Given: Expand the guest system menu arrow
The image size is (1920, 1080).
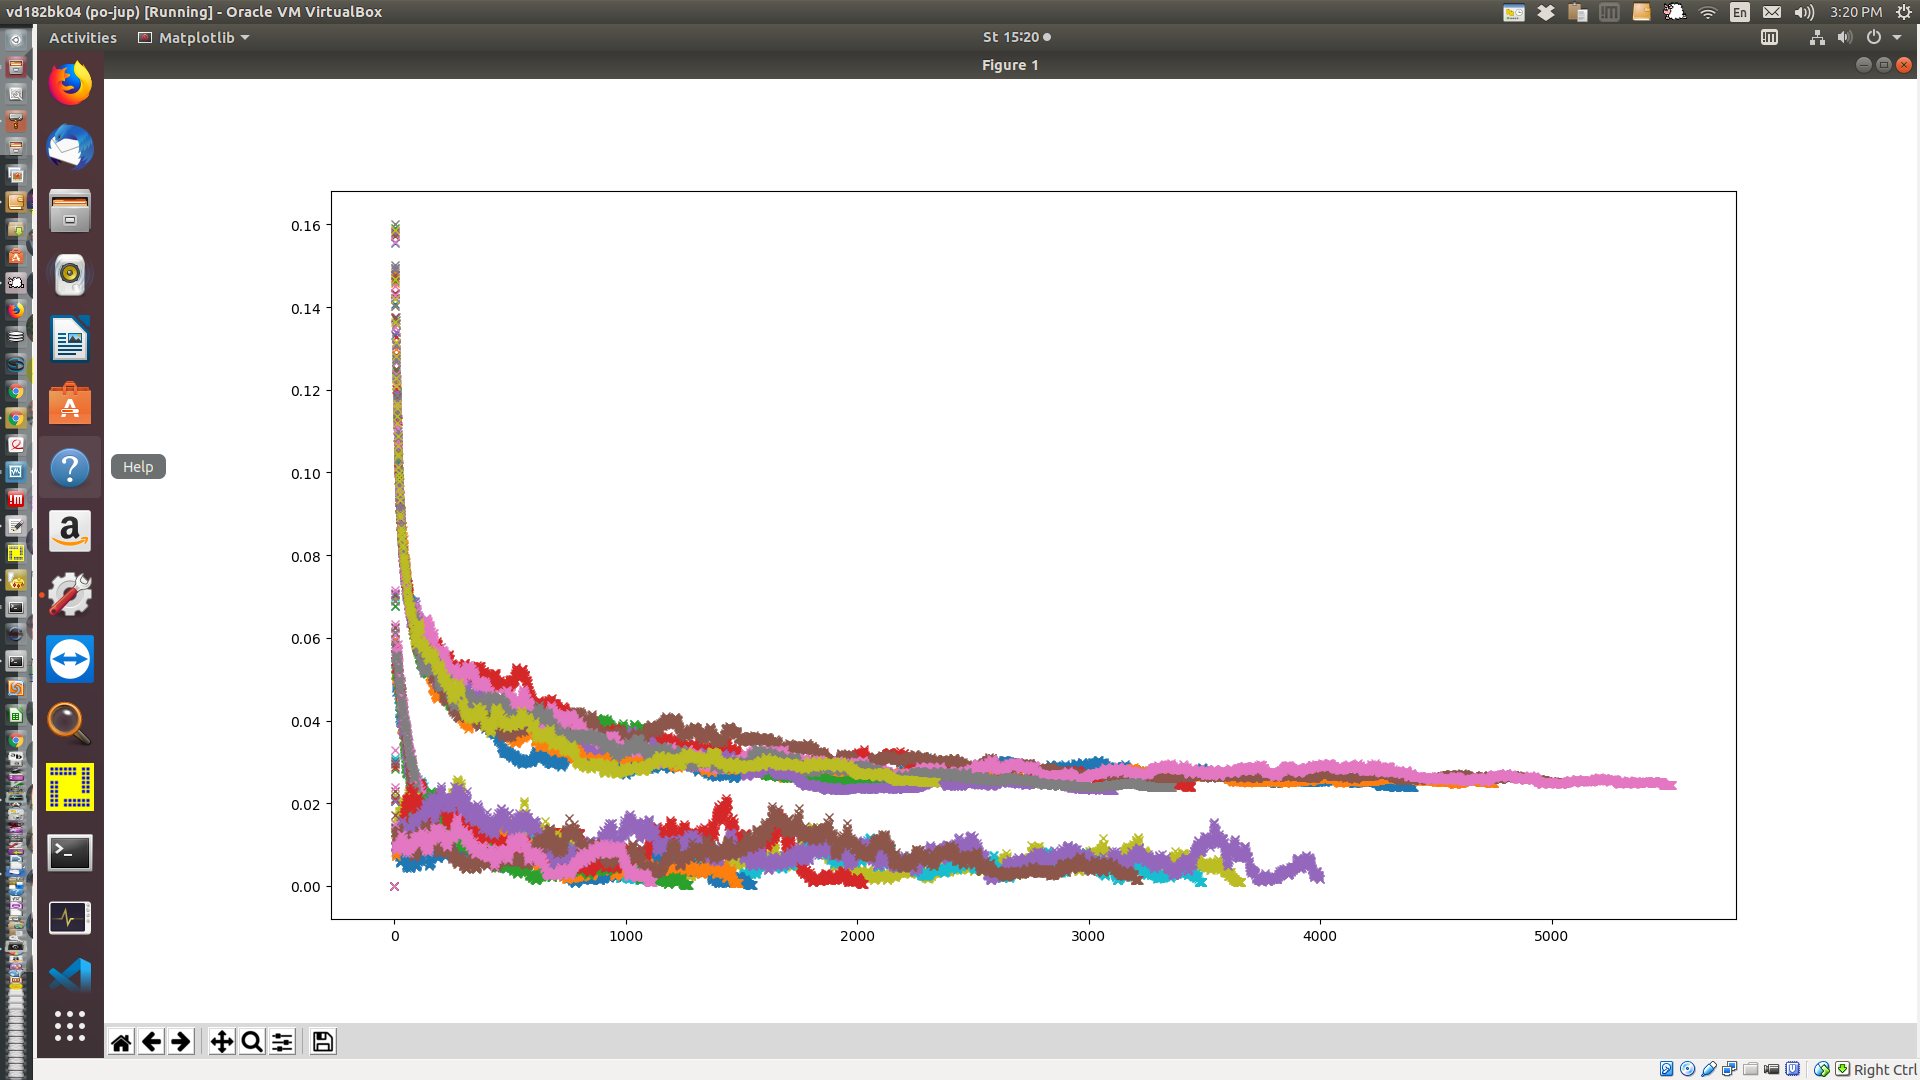Looking at the screenshot, I should pos(1897,37).
